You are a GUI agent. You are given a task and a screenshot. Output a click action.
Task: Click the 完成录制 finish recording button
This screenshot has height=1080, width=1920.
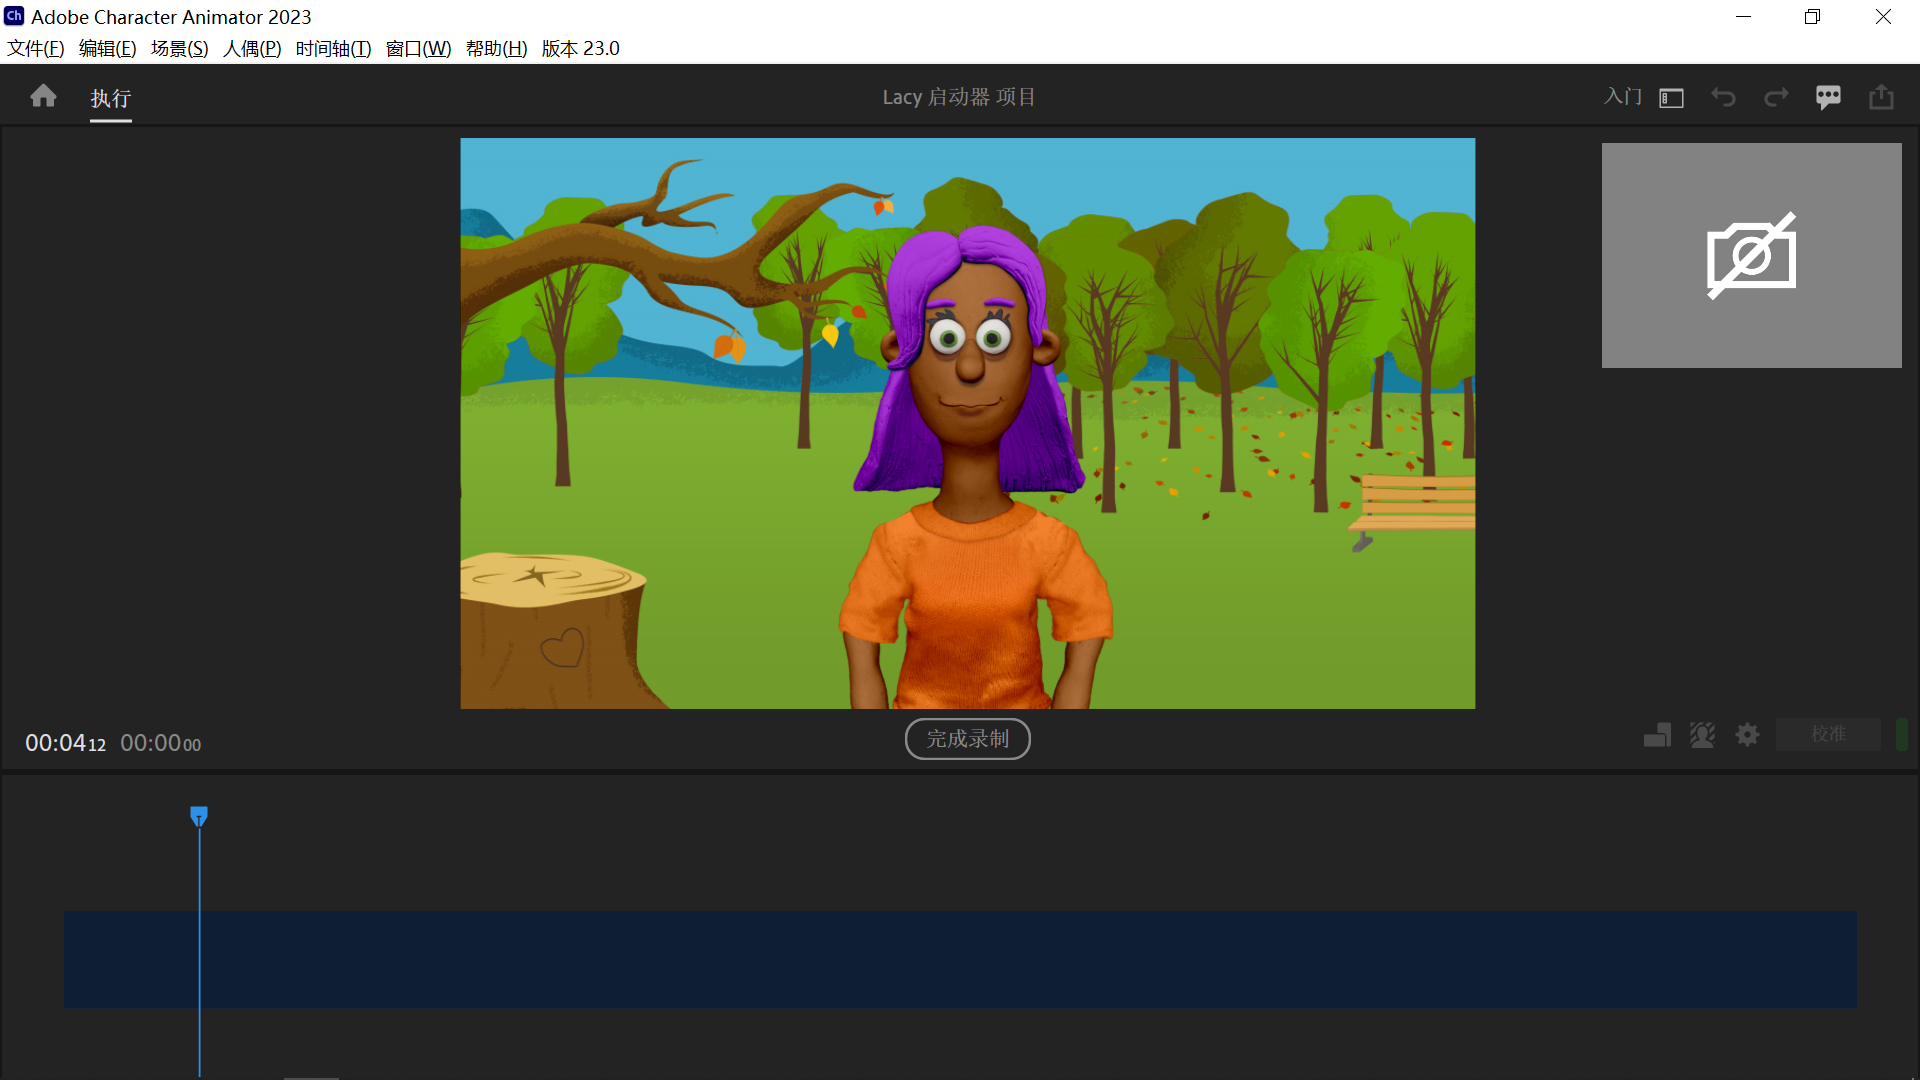967,739
